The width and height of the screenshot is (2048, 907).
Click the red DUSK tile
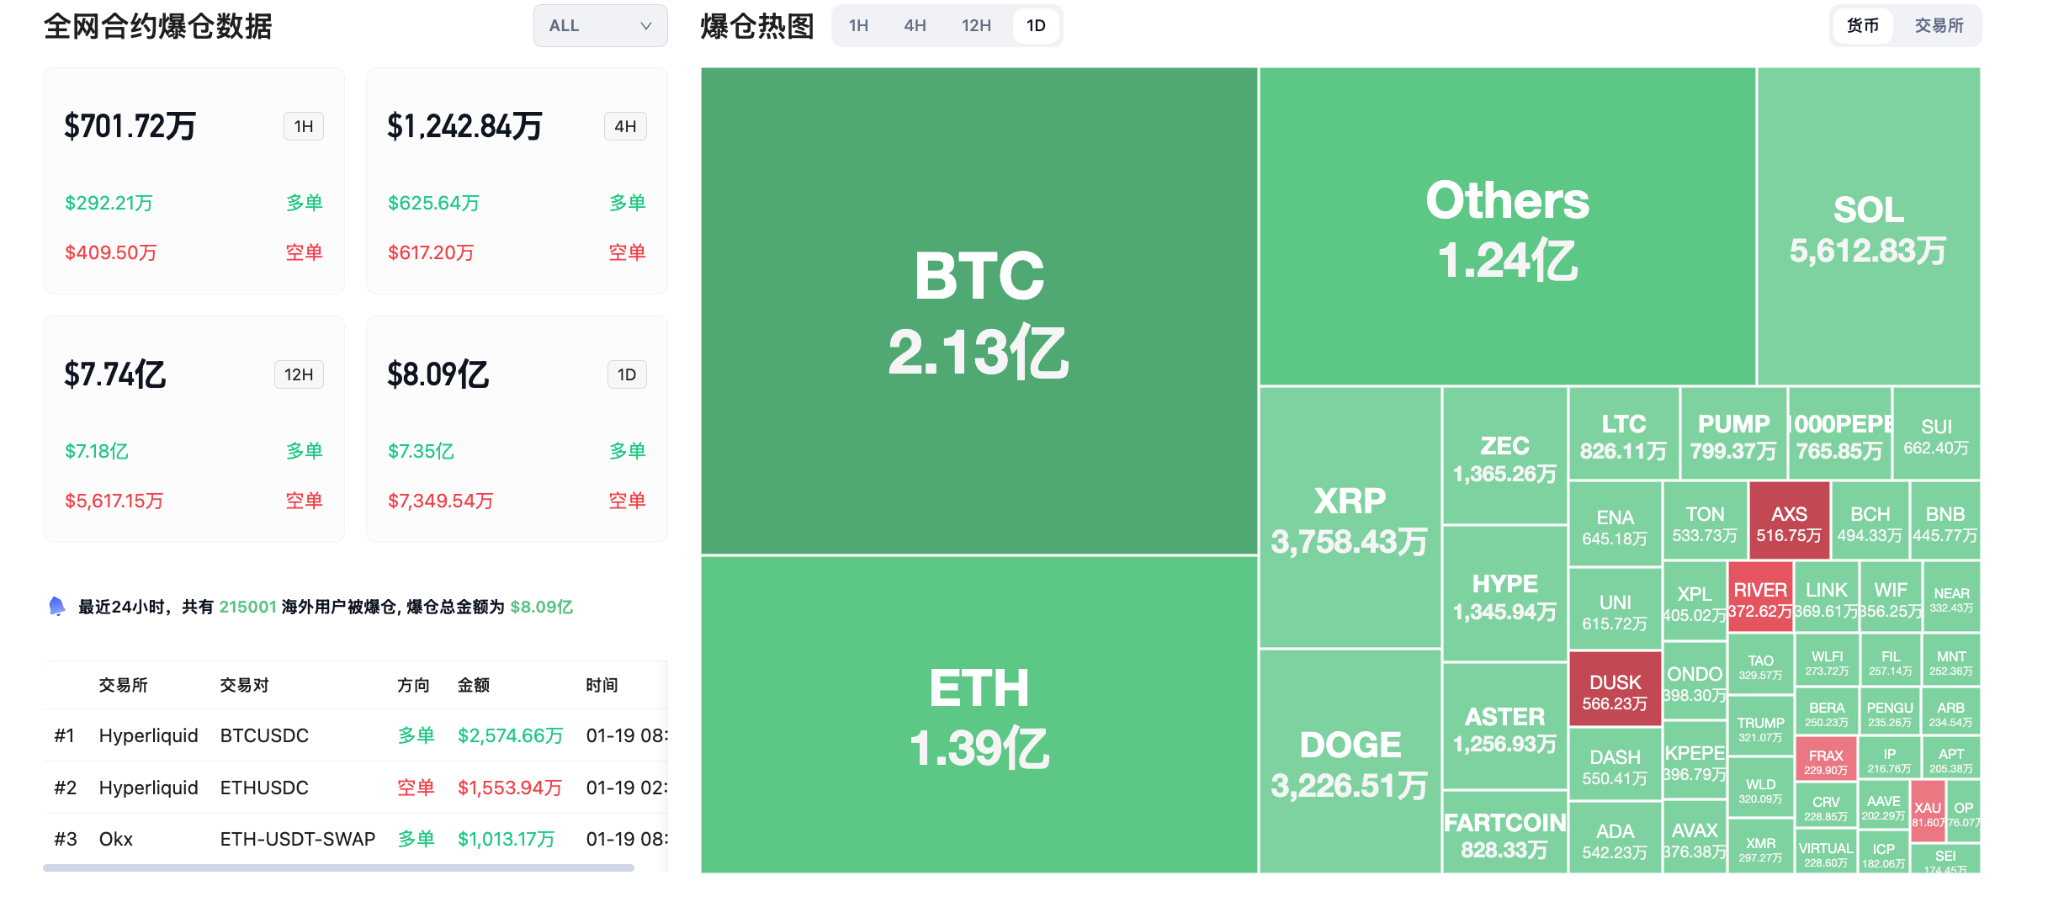pyautogui.click(x=1613, y=690)
